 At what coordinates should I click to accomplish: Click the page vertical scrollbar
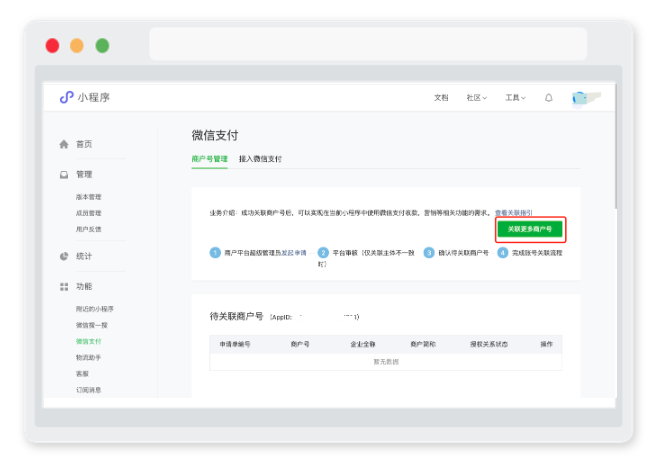pos(615,147)
